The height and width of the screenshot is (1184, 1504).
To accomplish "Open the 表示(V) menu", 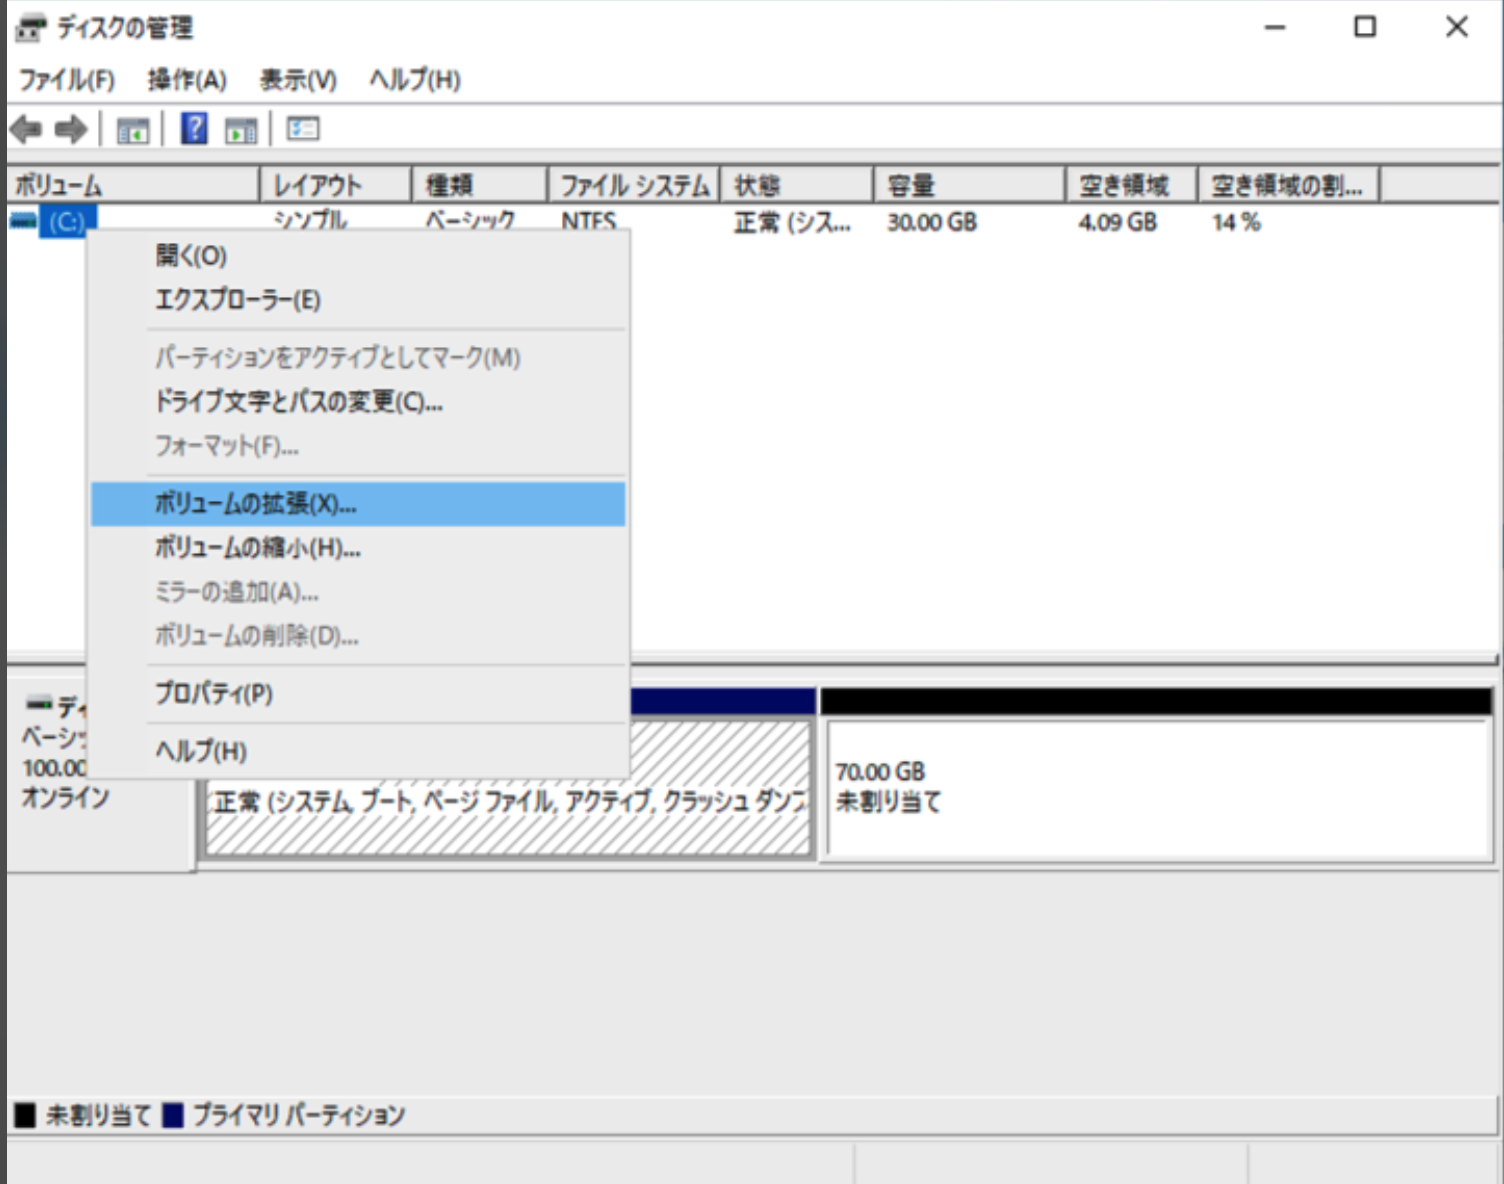I will [299, 81].
